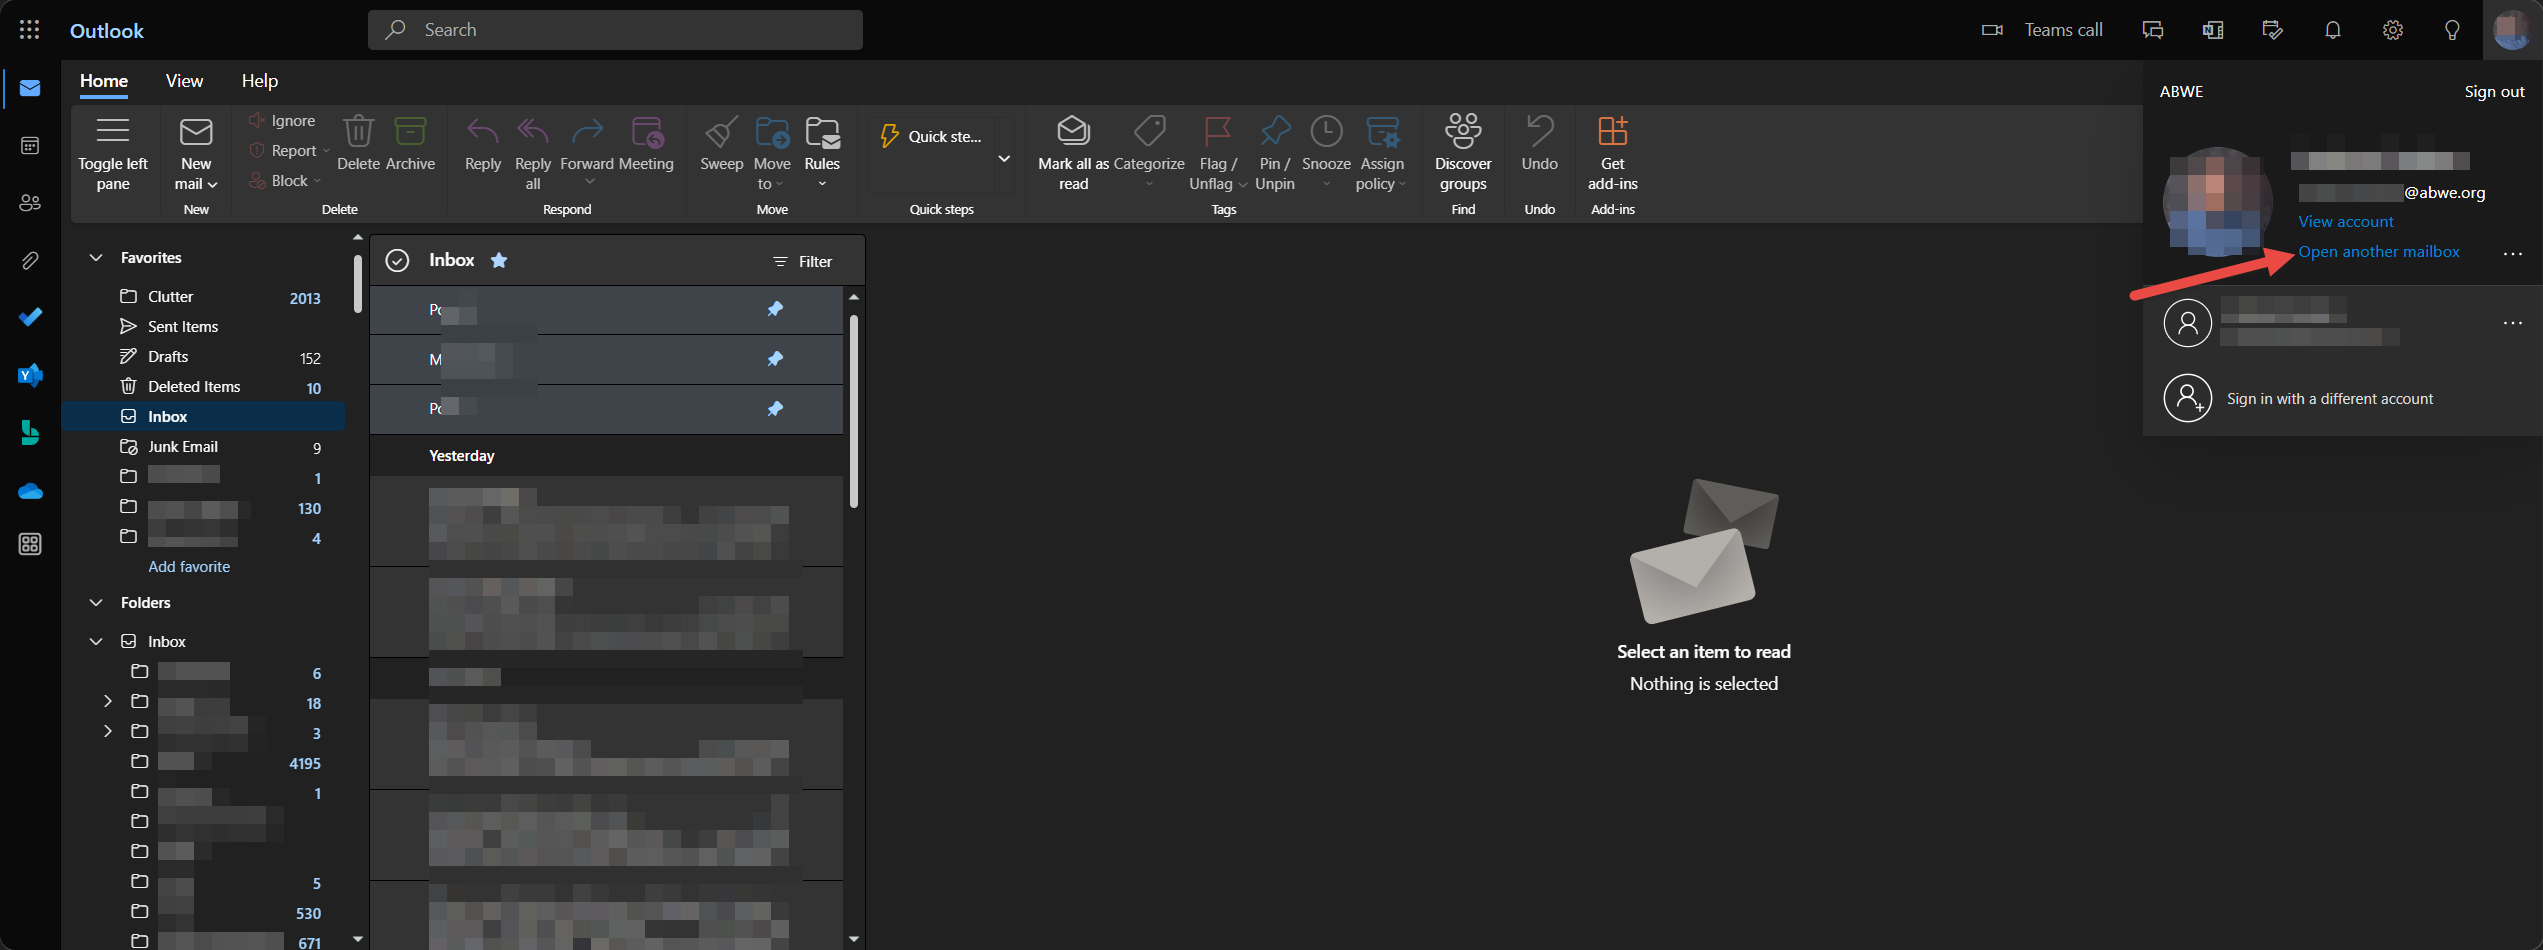Open New mail dropdown arrow
This screenshot has height=950, width=2543.
pos(212,185)
